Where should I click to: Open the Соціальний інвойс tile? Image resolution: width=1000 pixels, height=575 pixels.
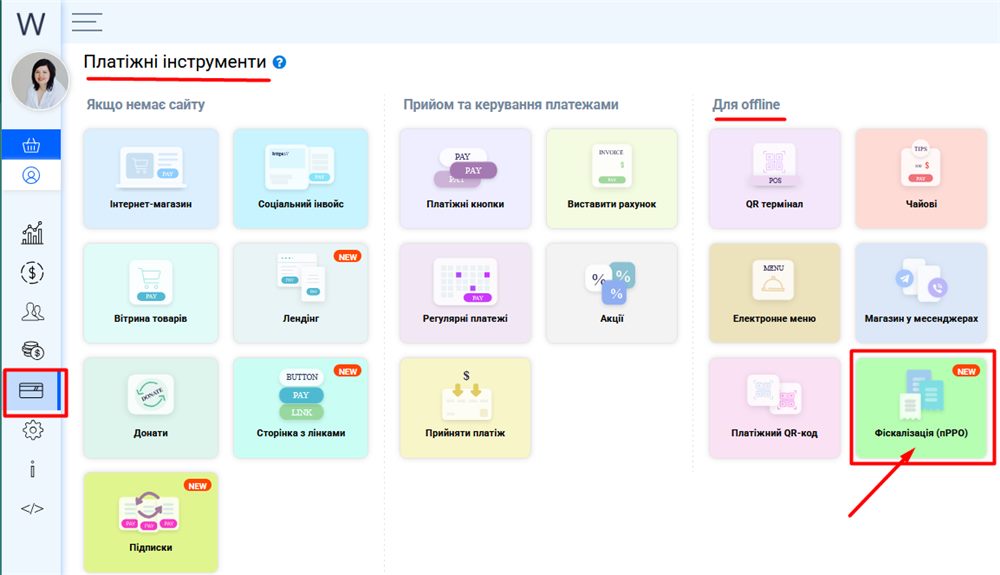tap(300, 178)
